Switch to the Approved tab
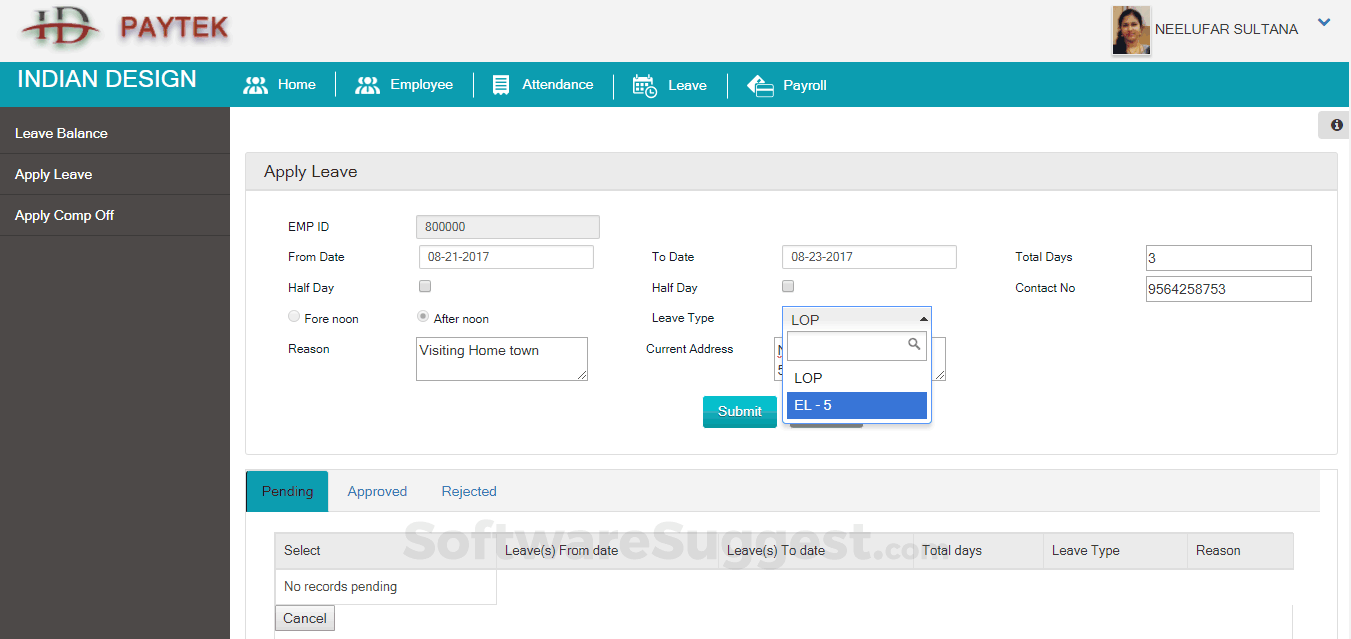The image size is (1351, 639). click(x=377, y=491)
